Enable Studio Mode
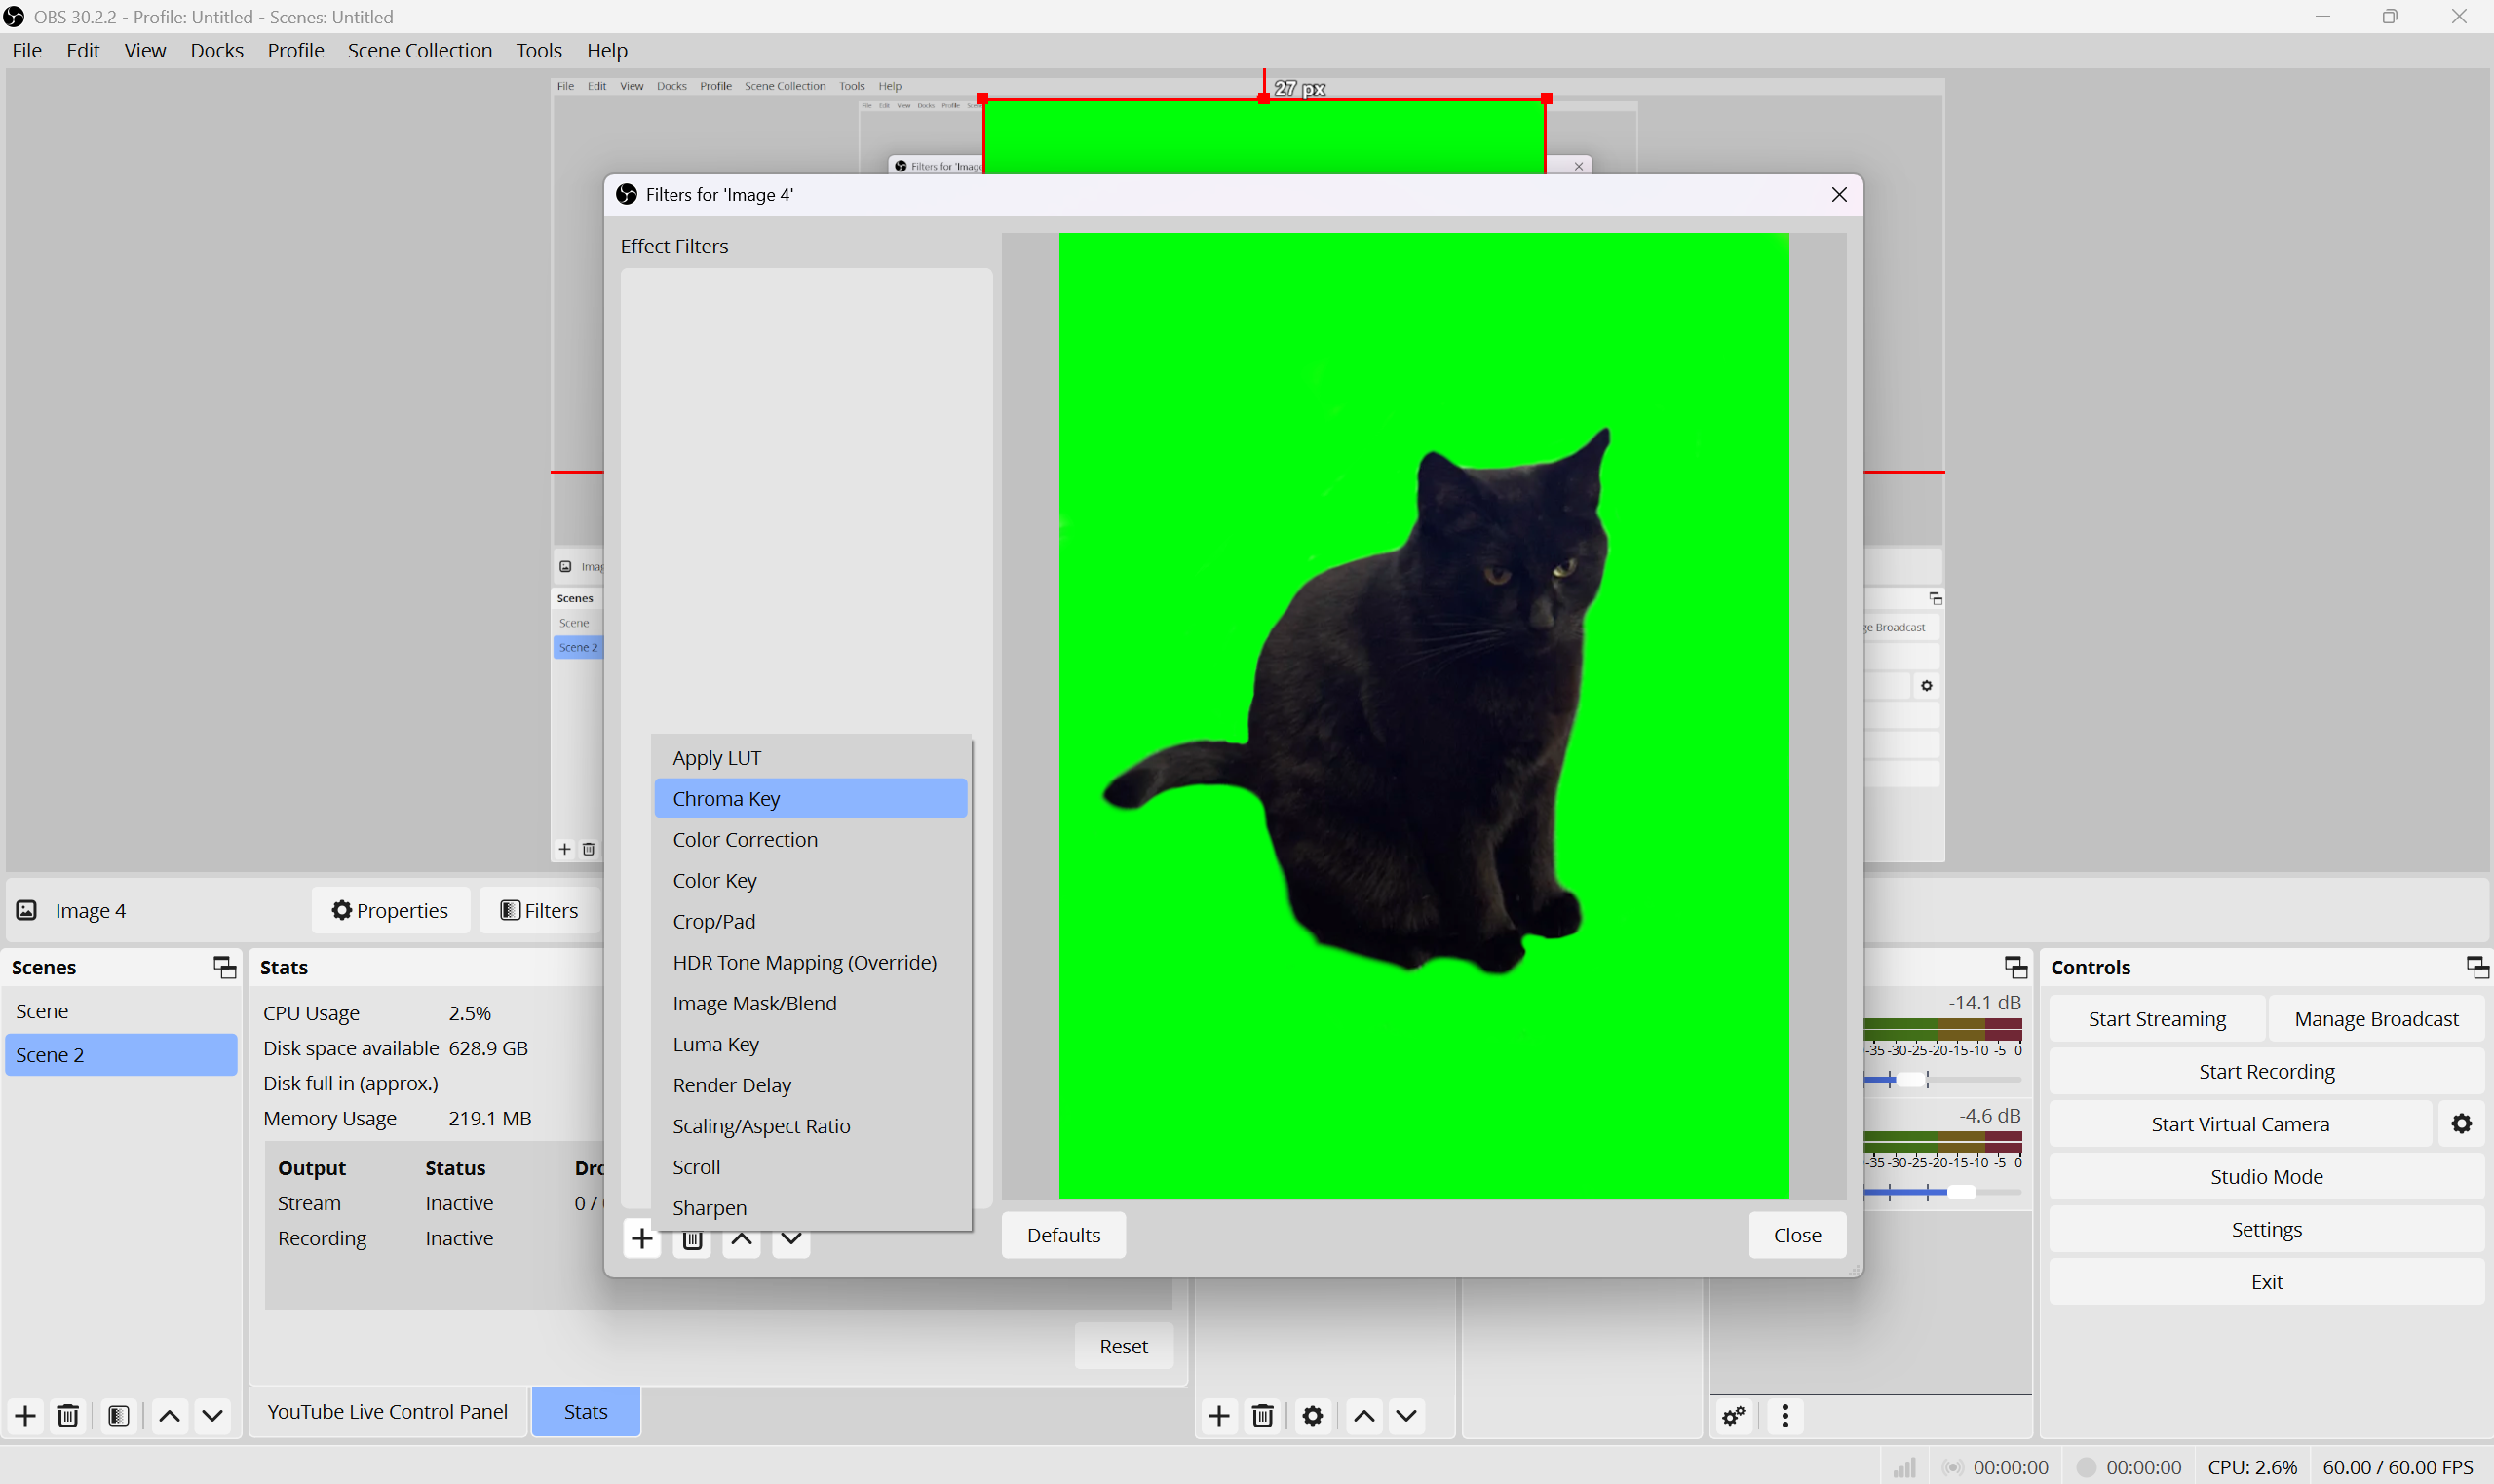 (x=2267, y=1177)
